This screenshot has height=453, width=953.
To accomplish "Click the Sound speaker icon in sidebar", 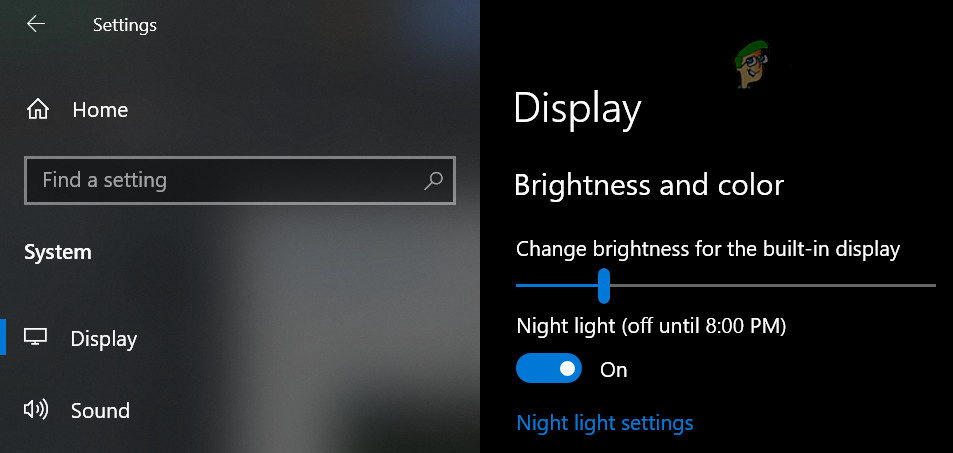I will pyautogui.click(x=36, y=410).
